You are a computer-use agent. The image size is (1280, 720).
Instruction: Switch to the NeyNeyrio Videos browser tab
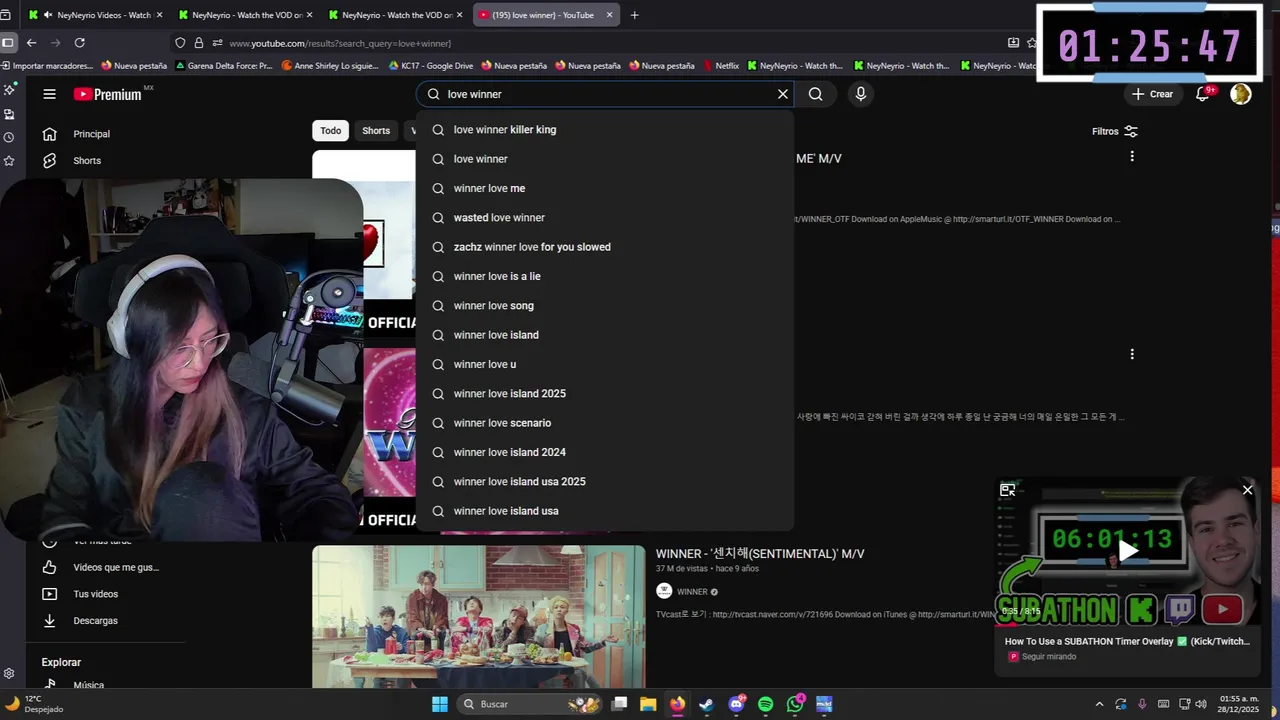(x=95, y=15)
